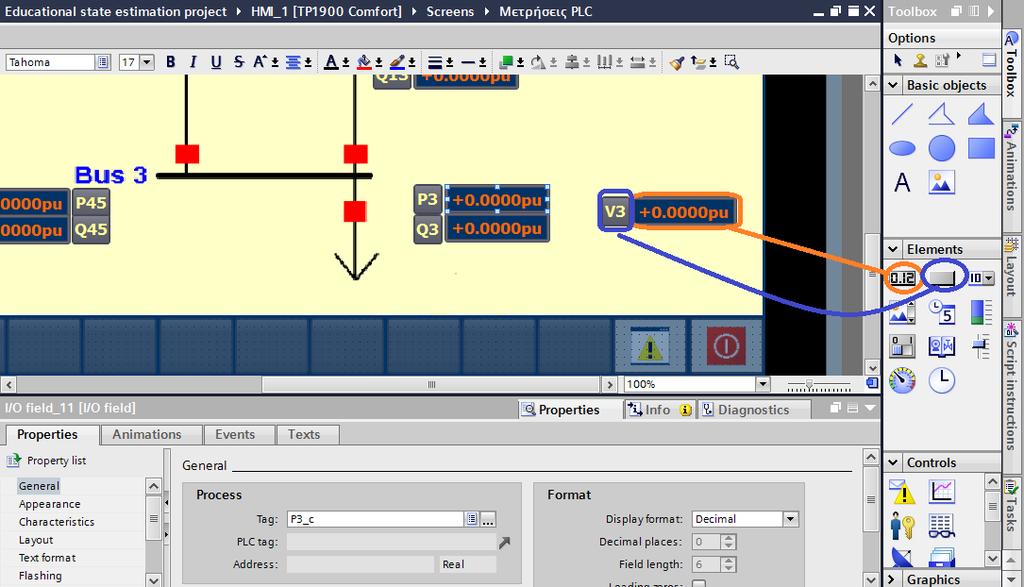Select the Symbol library element

coord(942,347)
